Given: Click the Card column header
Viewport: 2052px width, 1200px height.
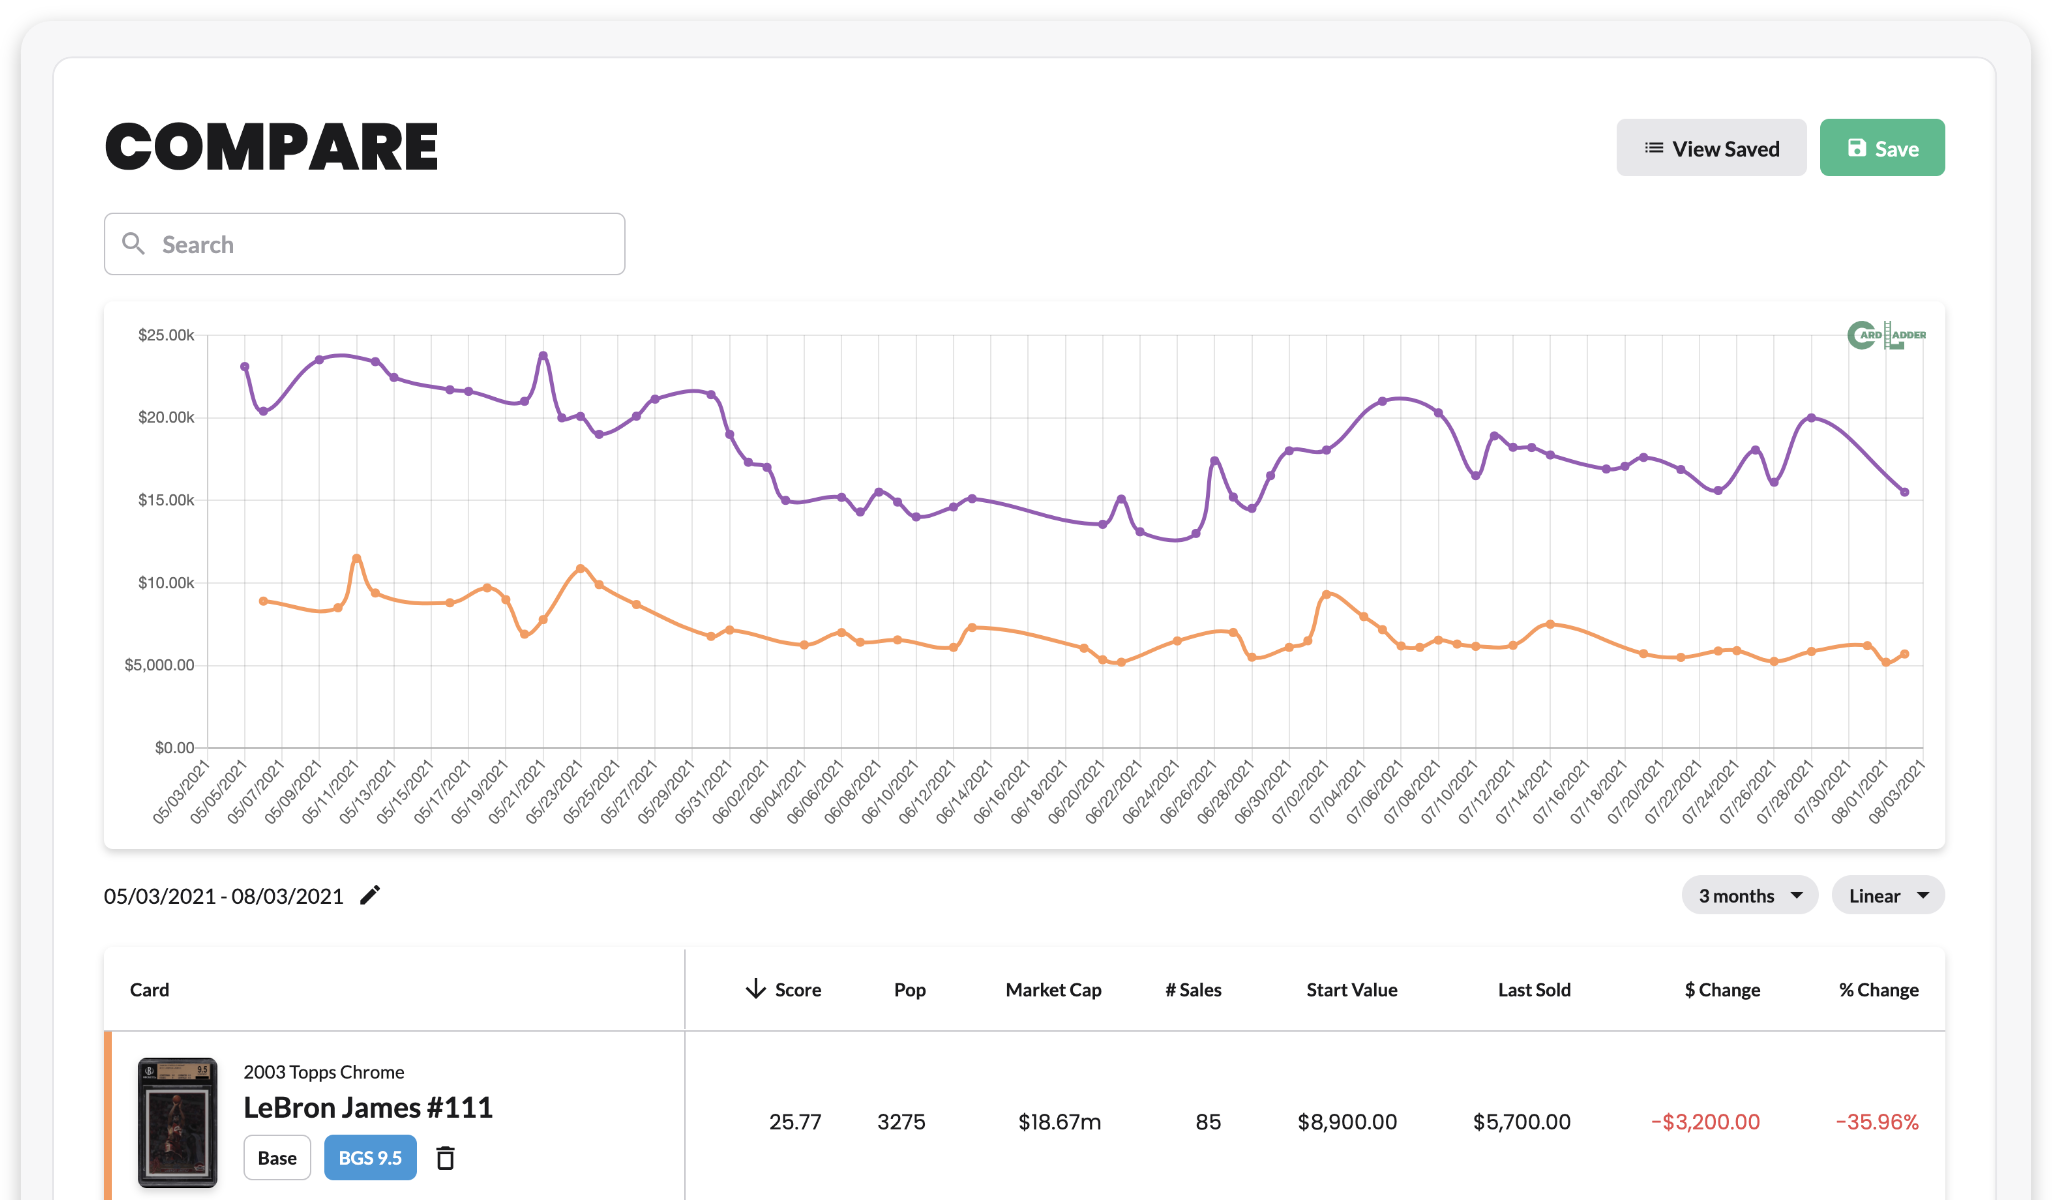Looking at the screenshot, I should (150, 989).
